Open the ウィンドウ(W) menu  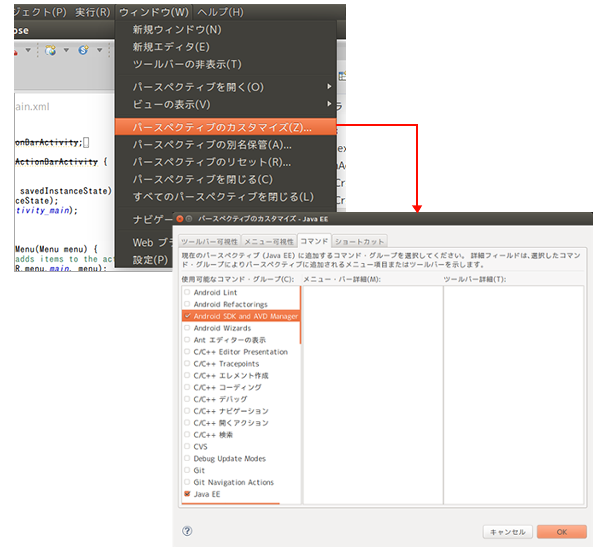[x=153, y=12]
